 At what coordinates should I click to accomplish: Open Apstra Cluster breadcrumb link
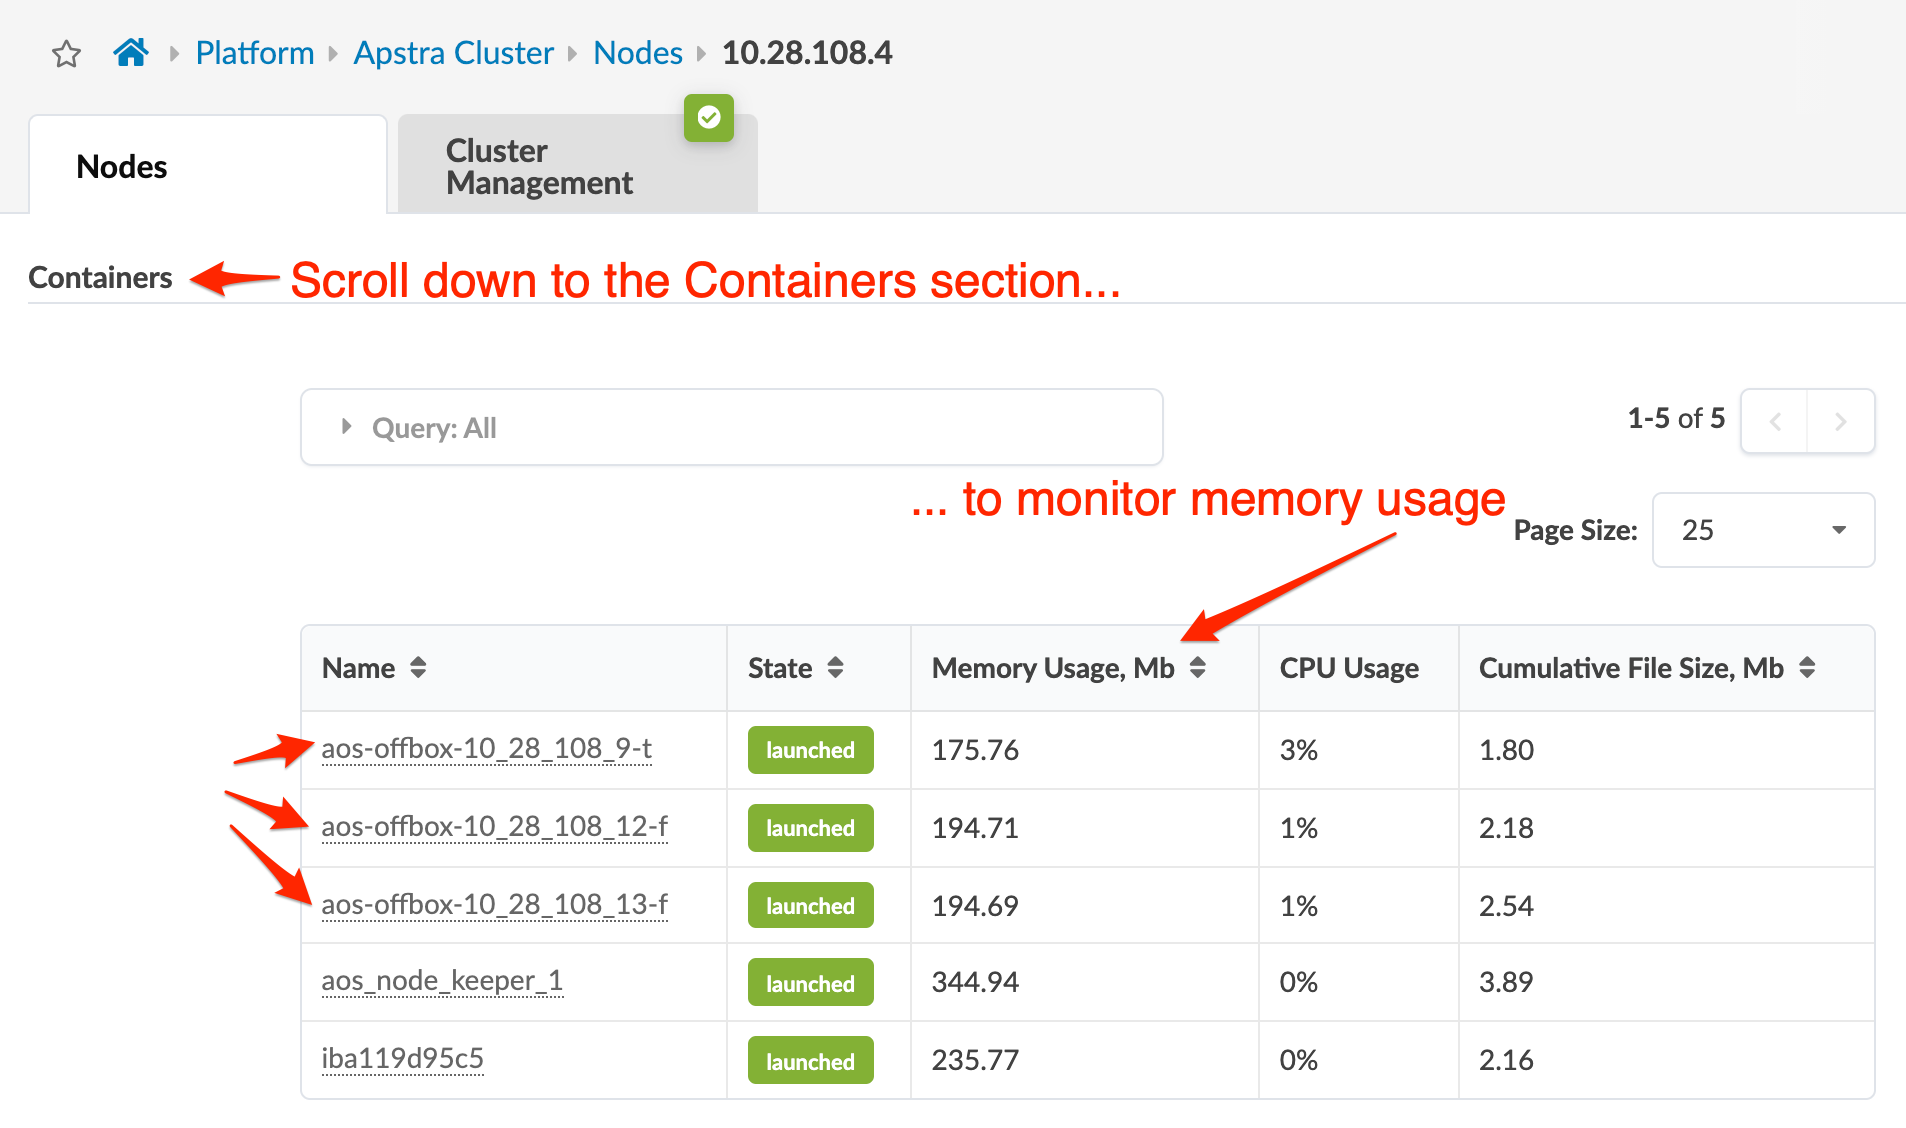click(453, 53)
